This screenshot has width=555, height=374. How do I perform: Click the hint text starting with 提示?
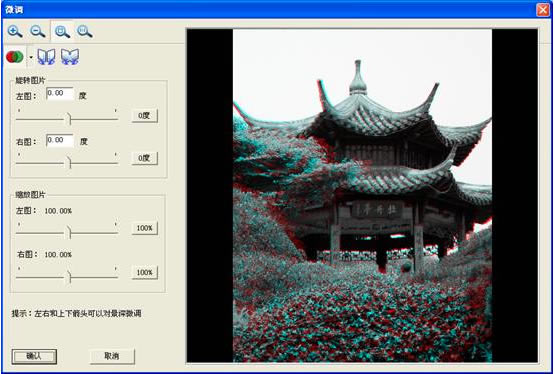click(x=76, y=313)
